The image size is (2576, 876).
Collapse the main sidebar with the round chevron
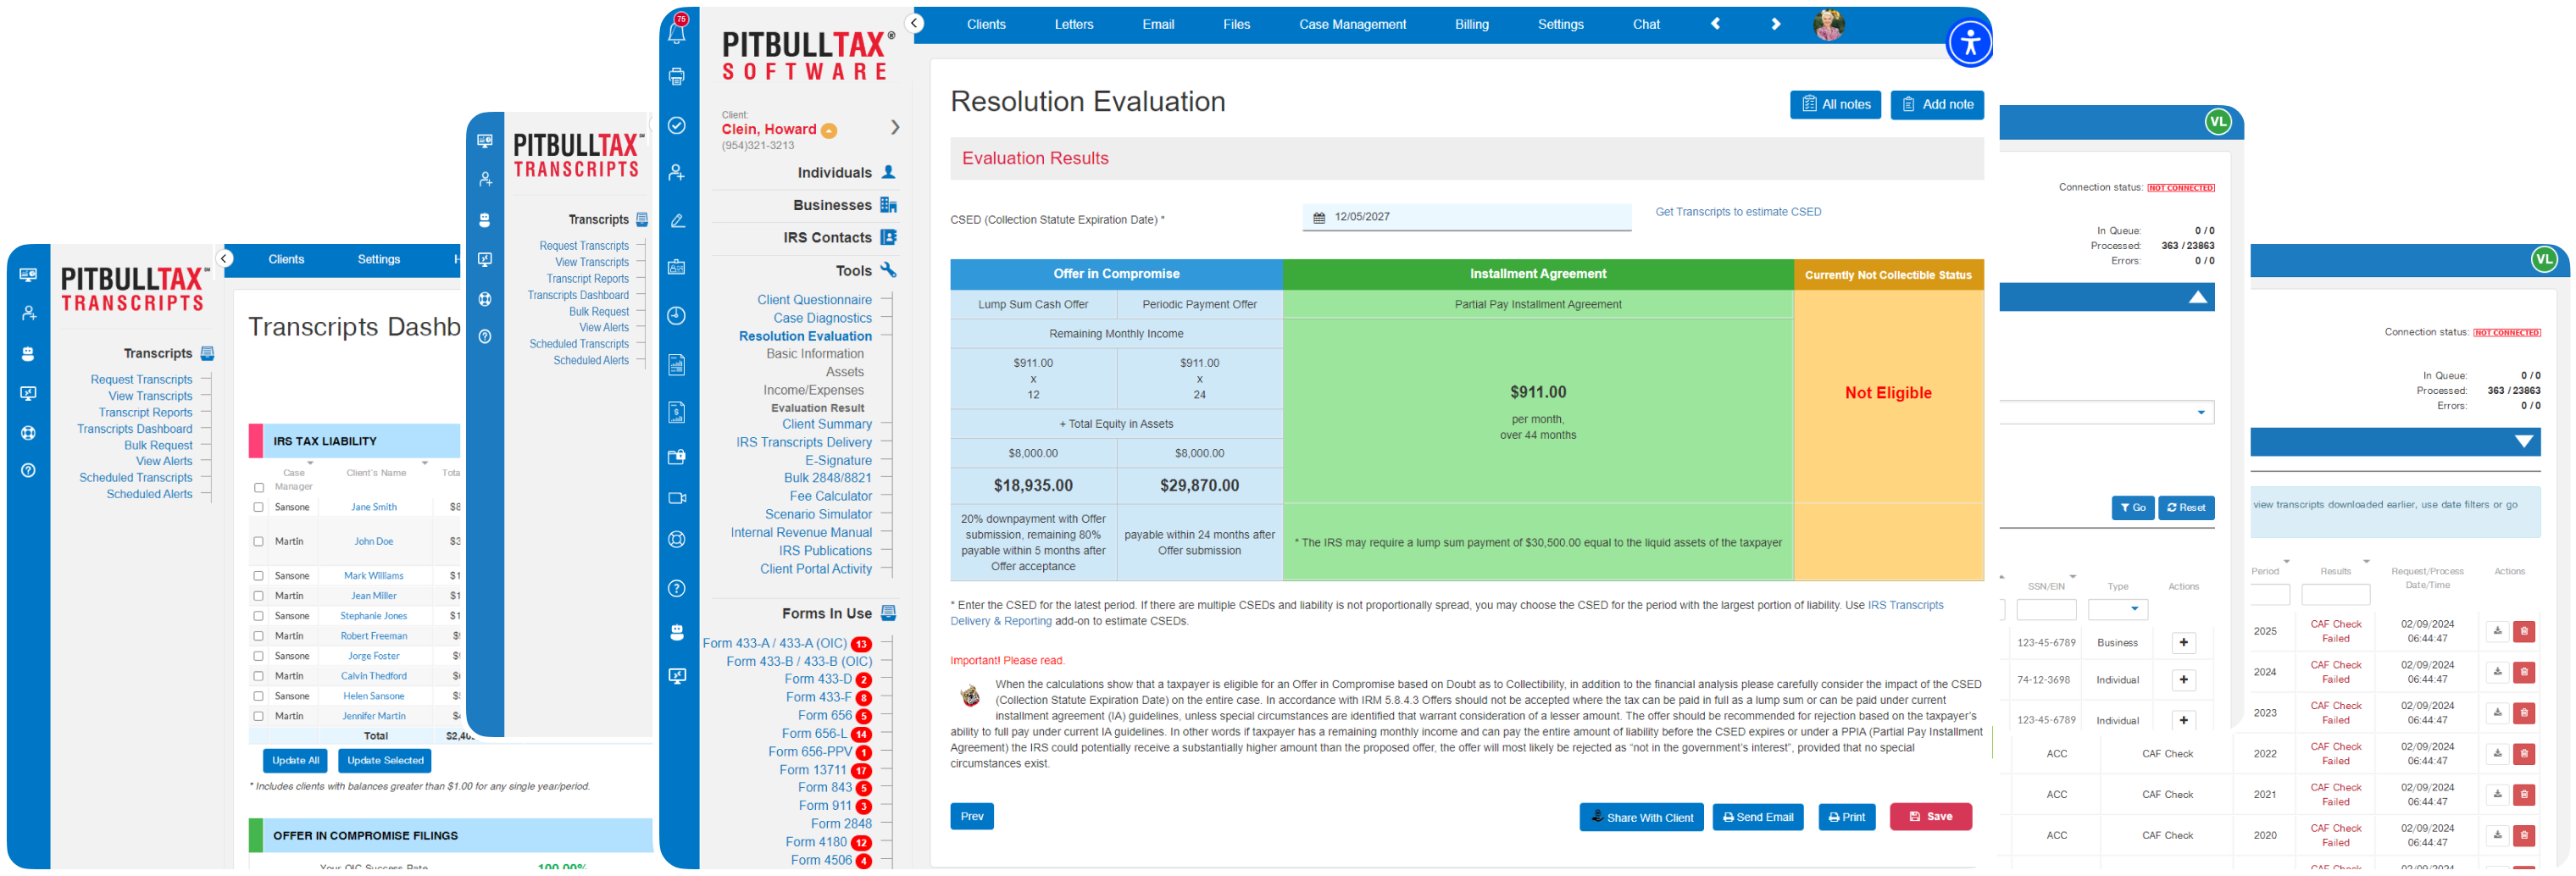pyautogui.click(x=914, y=24)
